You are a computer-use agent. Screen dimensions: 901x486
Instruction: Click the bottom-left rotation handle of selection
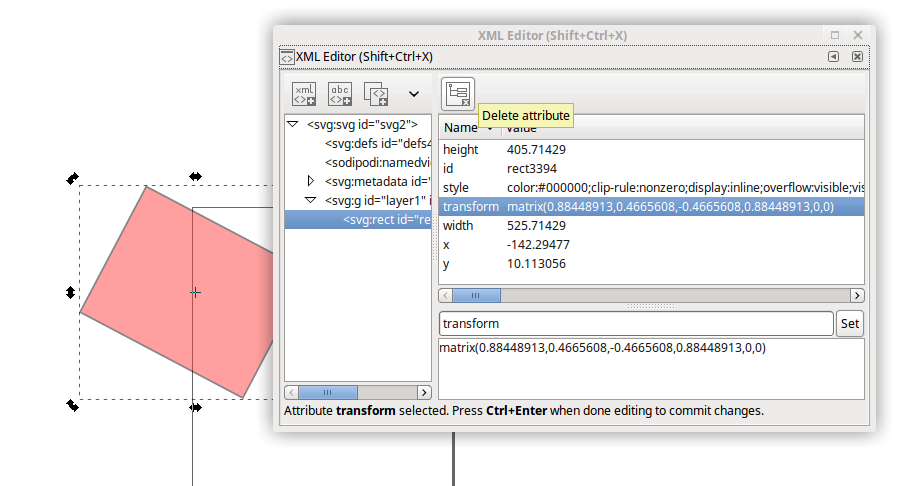[x=72, y=405]
